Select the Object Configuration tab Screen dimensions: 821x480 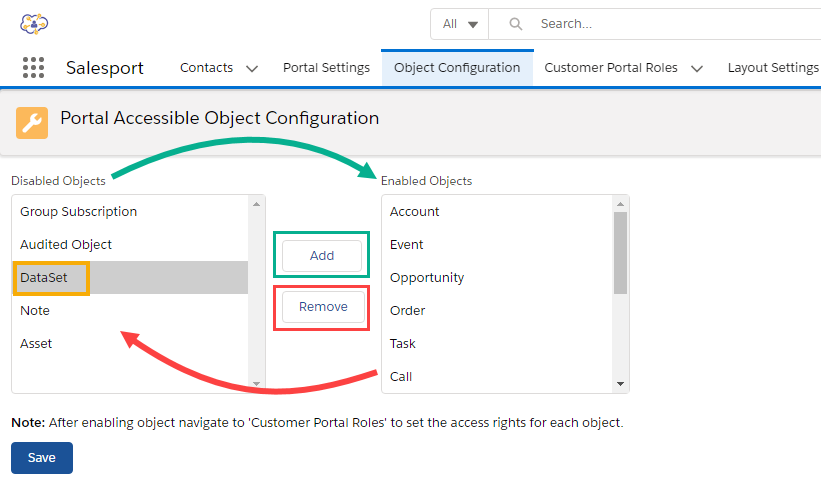[x=457, y=68]
